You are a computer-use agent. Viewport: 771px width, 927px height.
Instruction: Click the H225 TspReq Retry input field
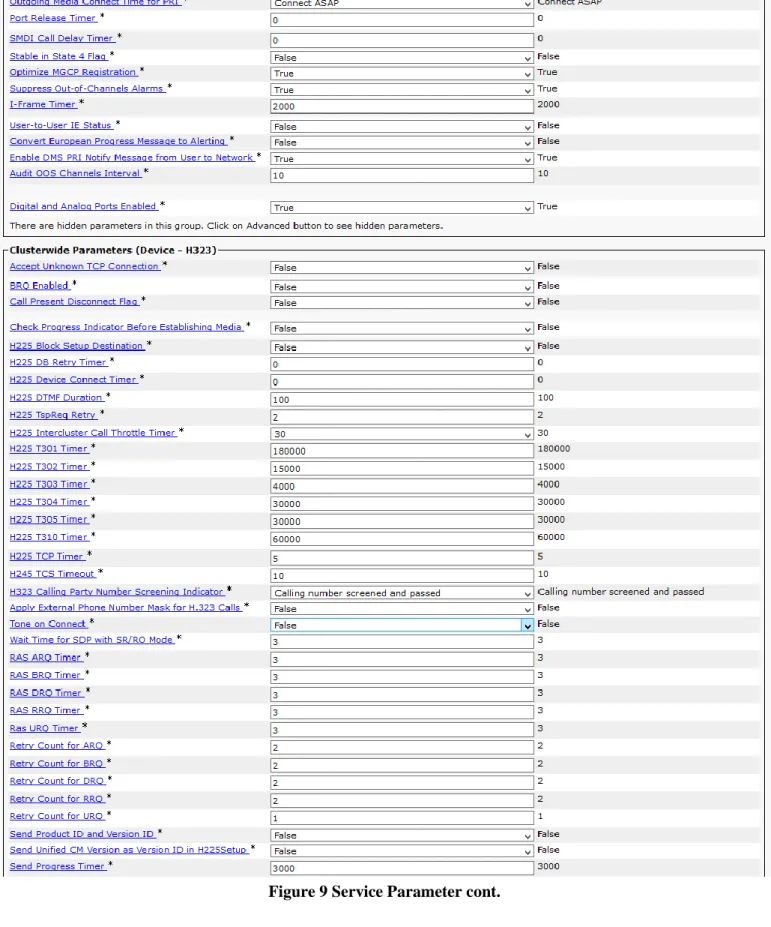coord(402,417)
